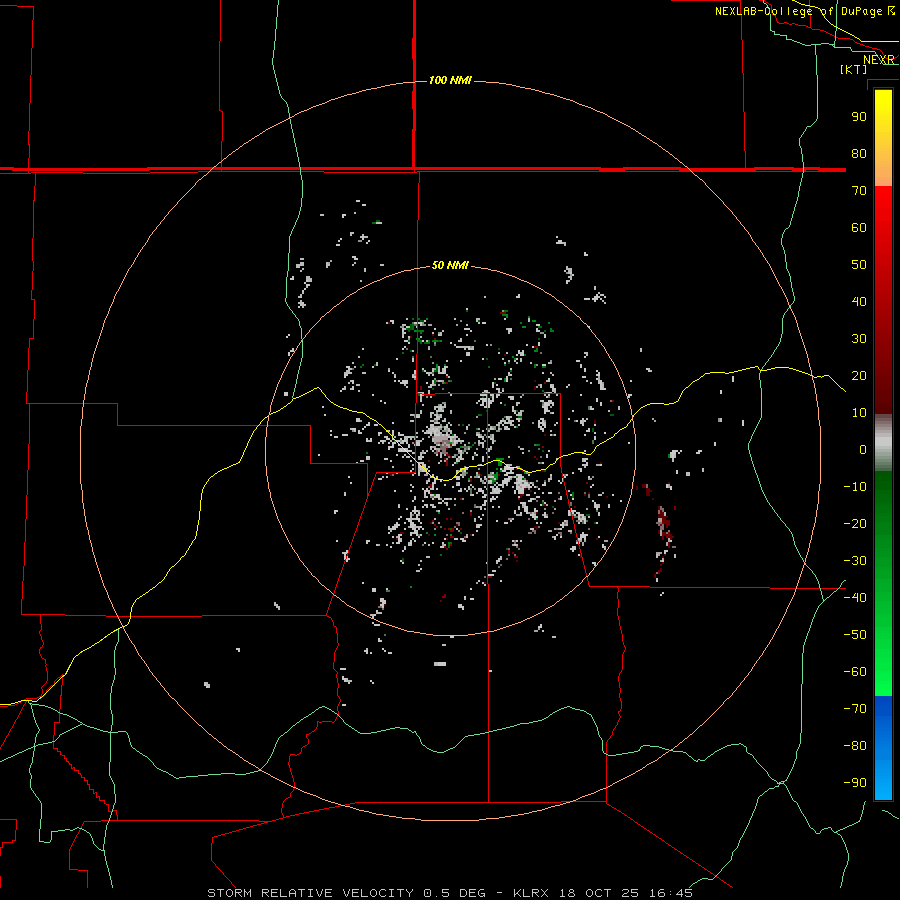Click the 0 value on the velocity legend
Image resolution: width=900 pixels, height=900 pixels.
(x=863, y=449)
